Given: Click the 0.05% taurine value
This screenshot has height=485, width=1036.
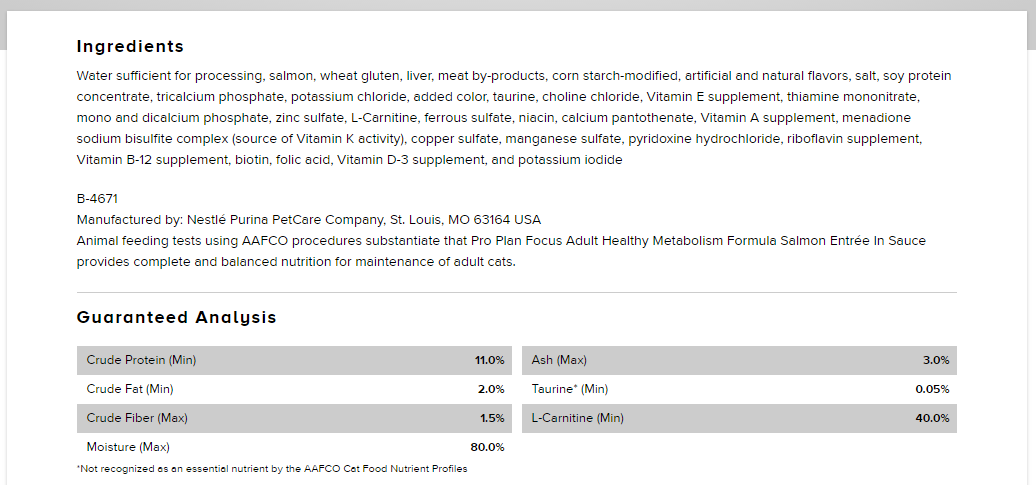Looking at the screenshot, I should [932, 389].
